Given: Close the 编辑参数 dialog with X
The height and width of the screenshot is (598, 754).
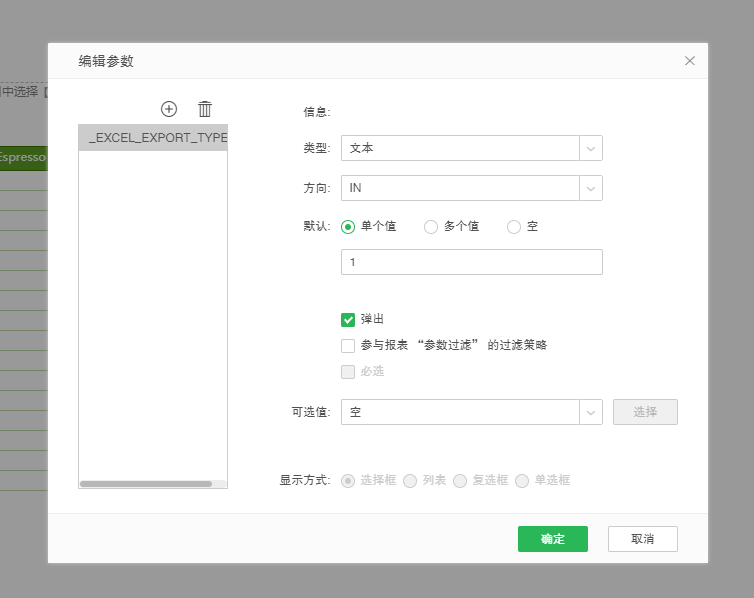Looking at the screenshot, I should [x=690, y=61].
